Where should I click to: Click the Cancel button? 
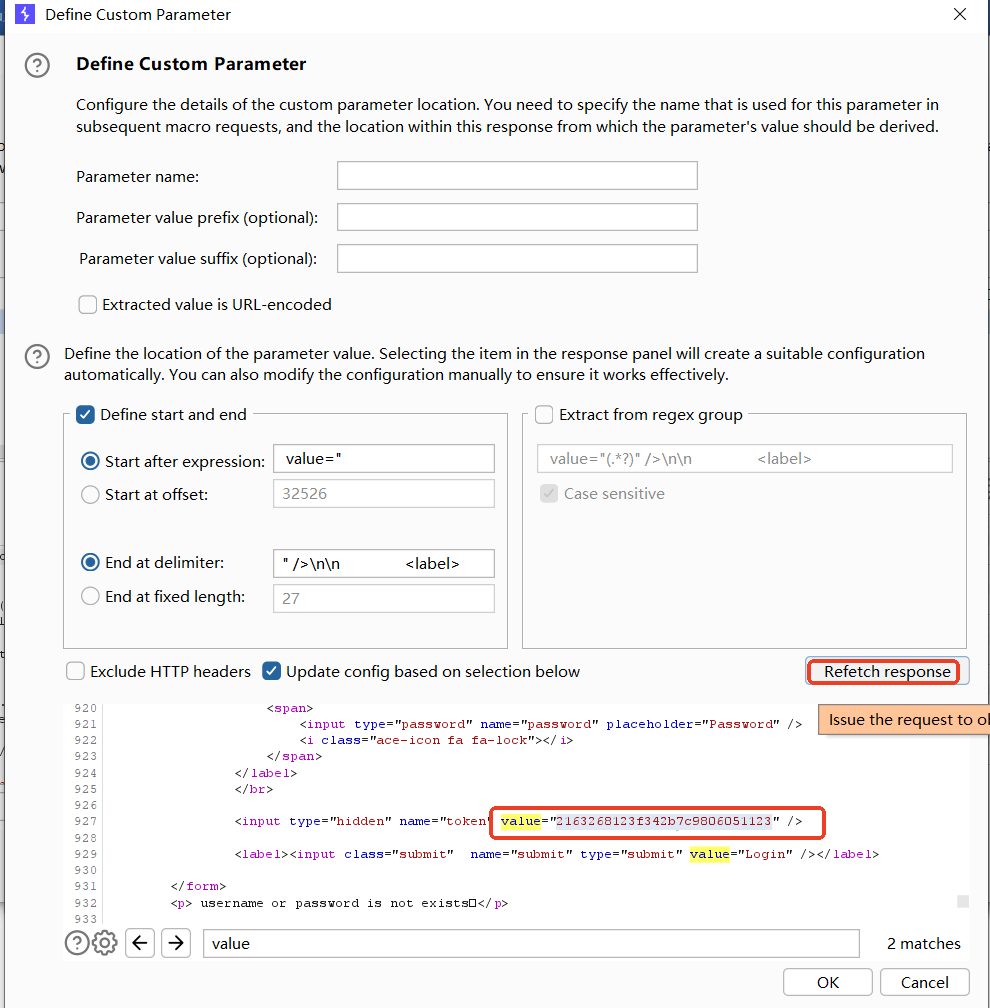(x=924, y=982)
